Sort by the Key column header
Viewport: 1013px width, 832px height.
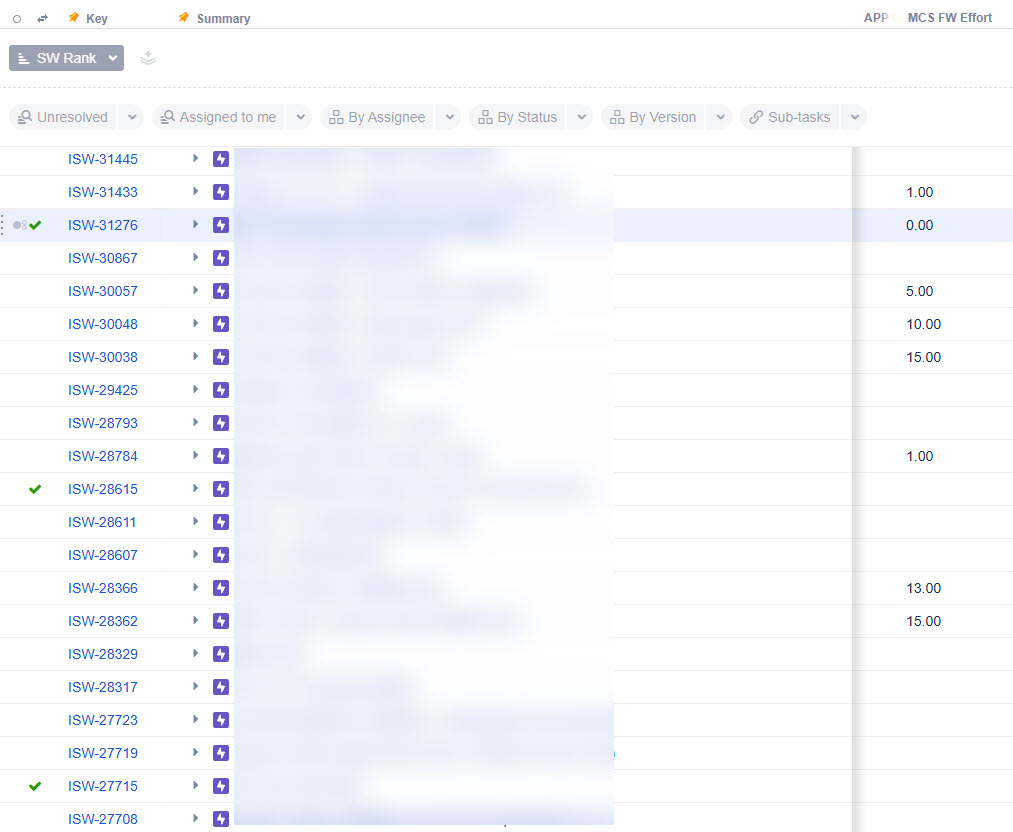[x=96, y=19]
